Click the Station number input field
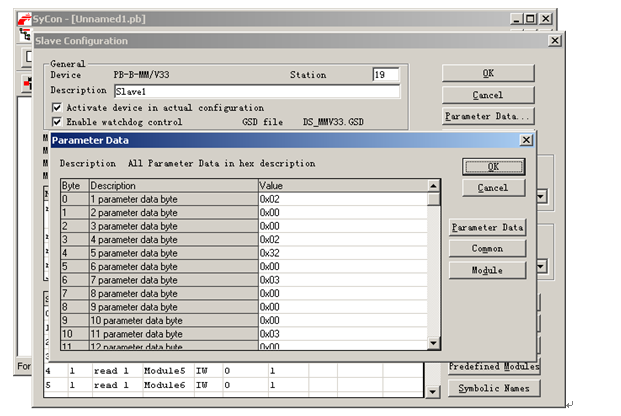The height and width of the screenshot is (416, 621). click(x=386, y=75)
